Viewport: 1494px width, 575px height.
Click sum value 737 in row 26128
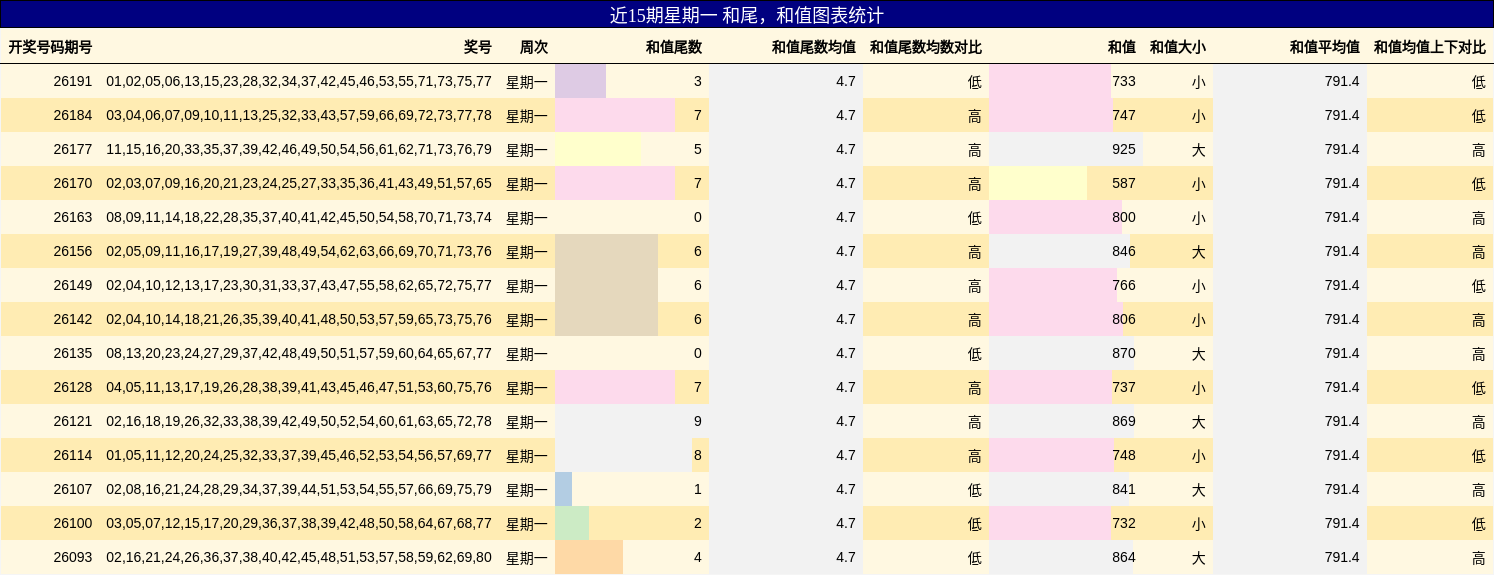(1124, 387)
